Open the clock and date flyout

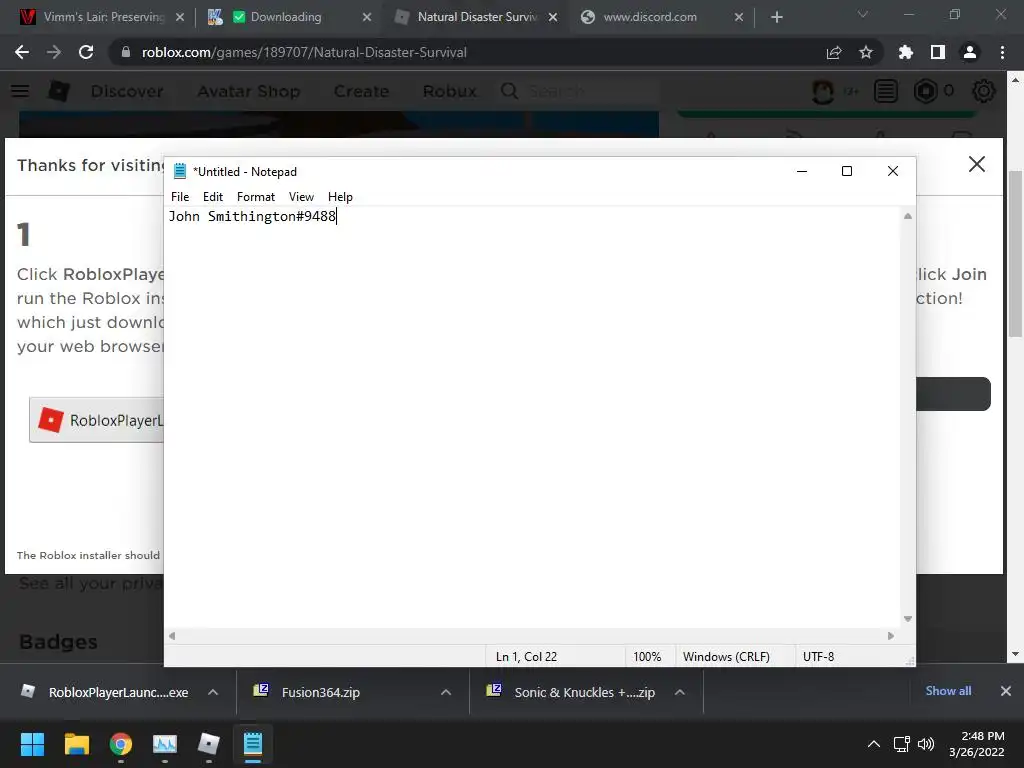(x=977, y=744)
